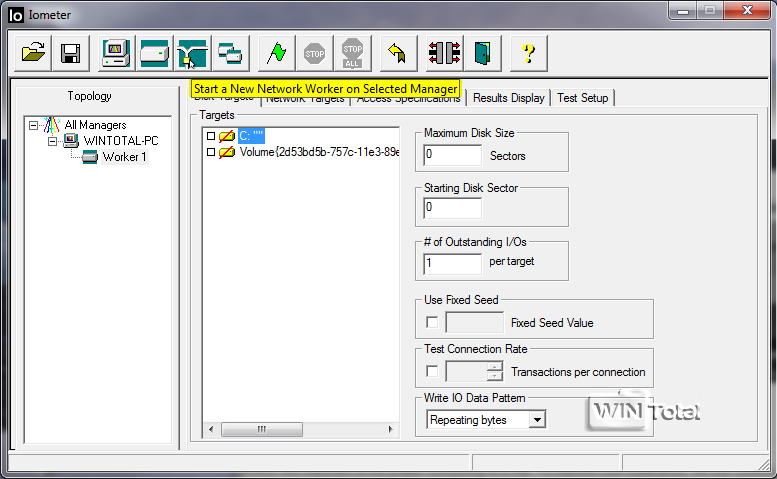
Task: Save test configuration floppy disk icon
Action: coord(70,53)
